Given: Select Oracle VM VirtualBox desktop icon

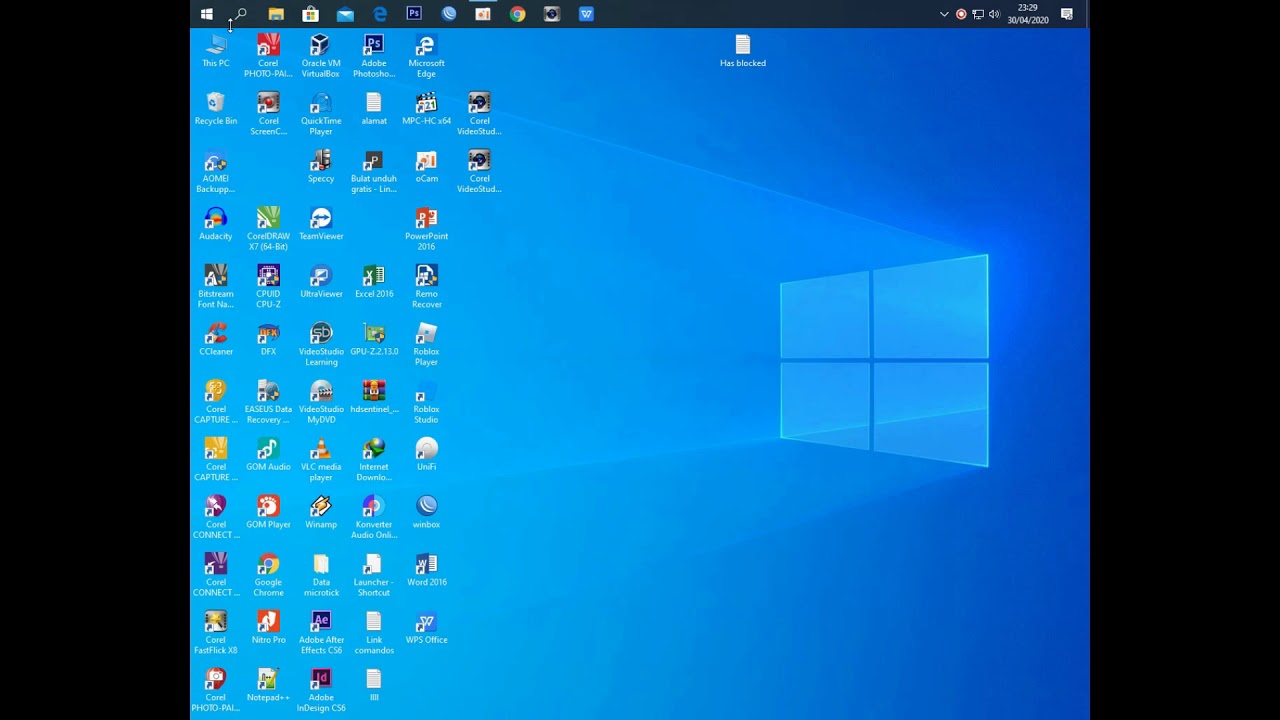Looking at the screenshot, I should (321, 56).
